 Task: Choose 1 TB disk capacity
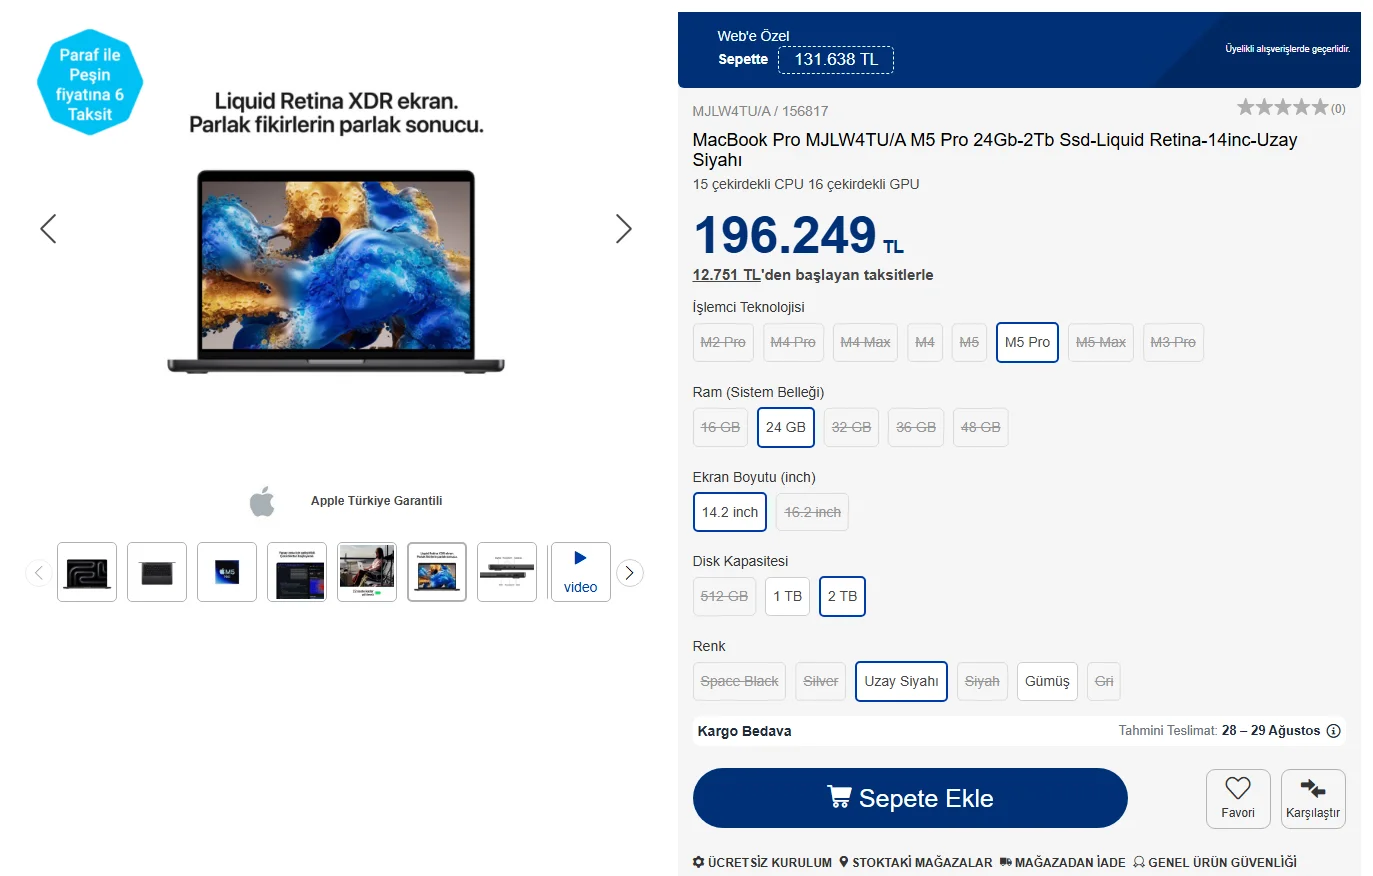pyautogui.click(x=788, y=596)
